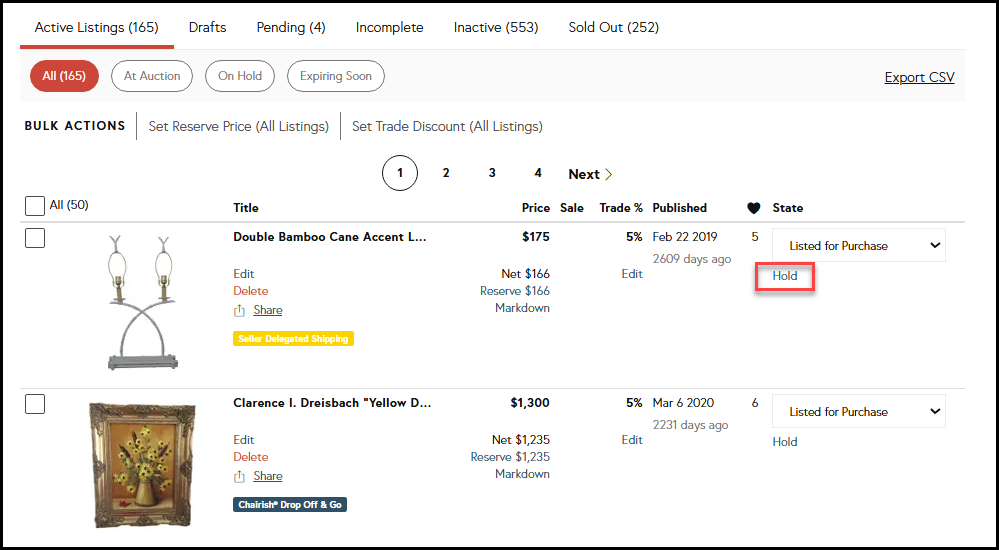Click the Feb 22 2019 published date
The height and width of the screenshot is (550, 999).
tap(685, 237)
